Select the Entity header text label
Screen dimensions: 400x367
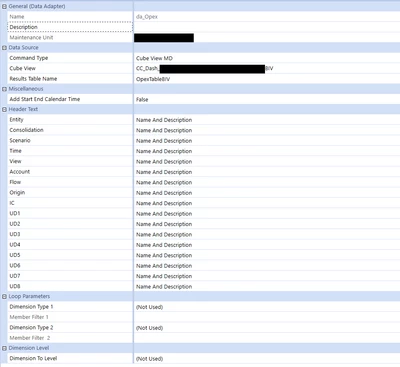pos(16,120)
